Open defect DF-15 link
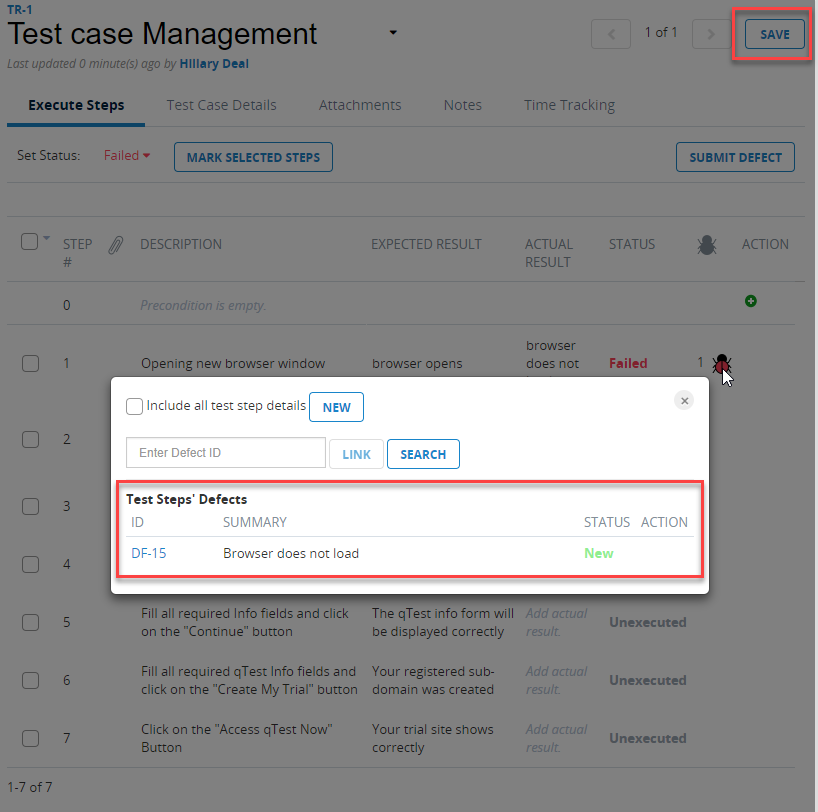The height and width of the screenshot is (812, 818). pyautogui.click(x=148, y=553)
